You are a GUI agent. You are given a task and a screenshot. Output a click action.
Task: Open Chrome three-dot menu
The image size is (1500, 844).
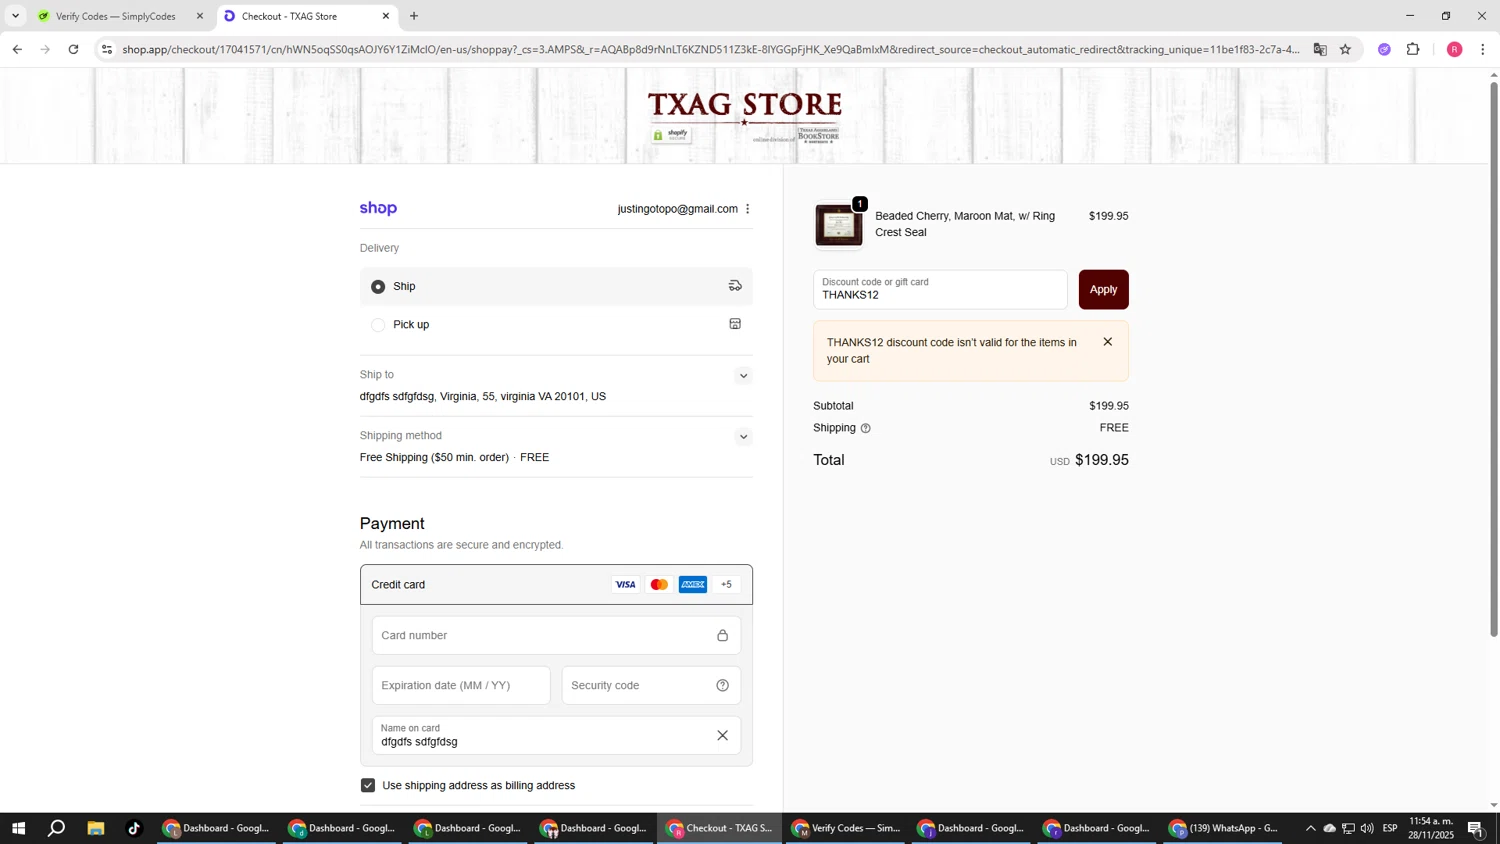coord(1482,49)
